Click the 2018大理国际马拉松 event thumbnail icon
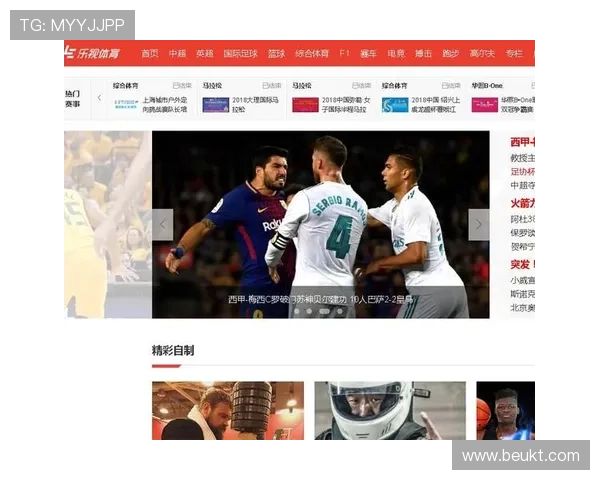This screenshot has width=600, height=480. click(x=215, y=104)
